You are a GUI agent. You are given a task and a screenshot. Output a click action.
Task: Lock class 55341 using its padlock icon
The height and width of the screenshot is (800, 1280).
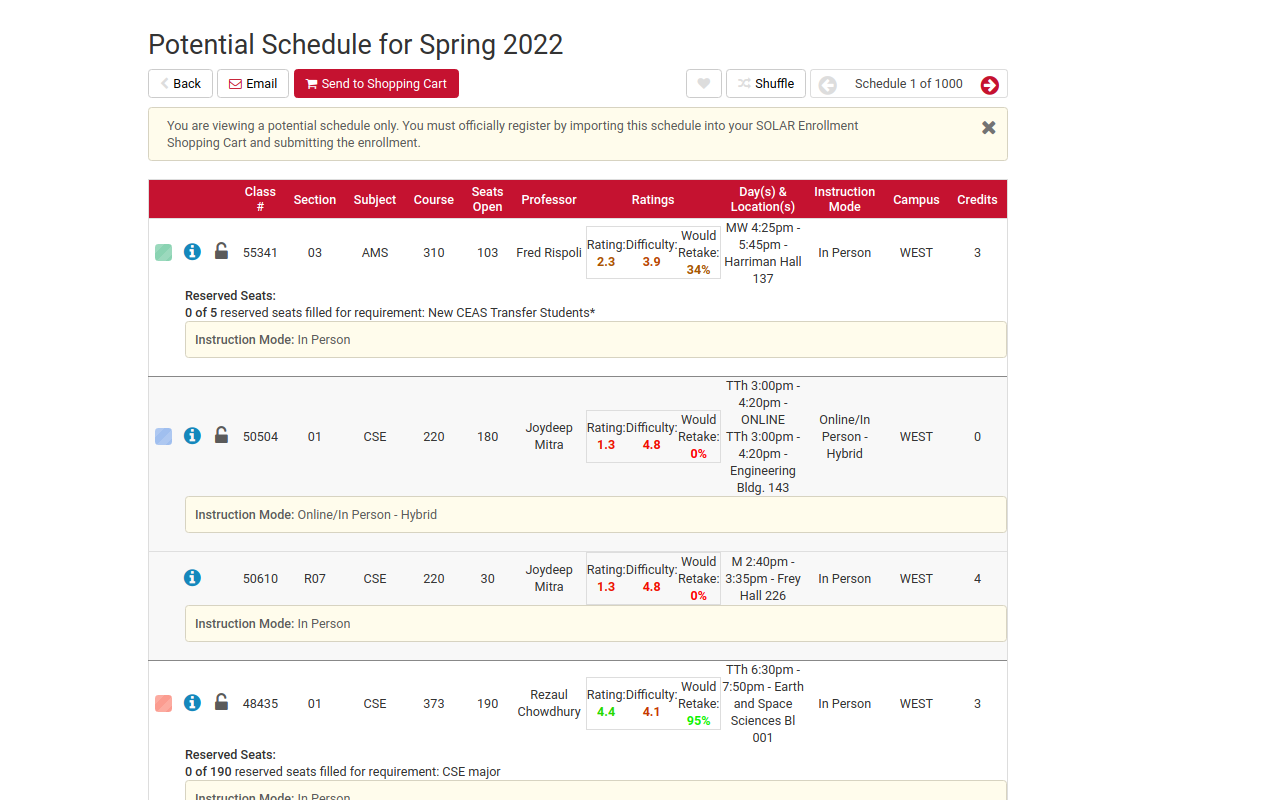[x=221, y=252]
